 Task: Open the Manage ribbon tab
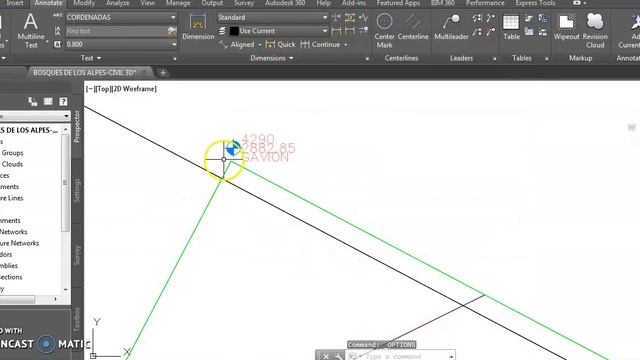tap(178, 3)
